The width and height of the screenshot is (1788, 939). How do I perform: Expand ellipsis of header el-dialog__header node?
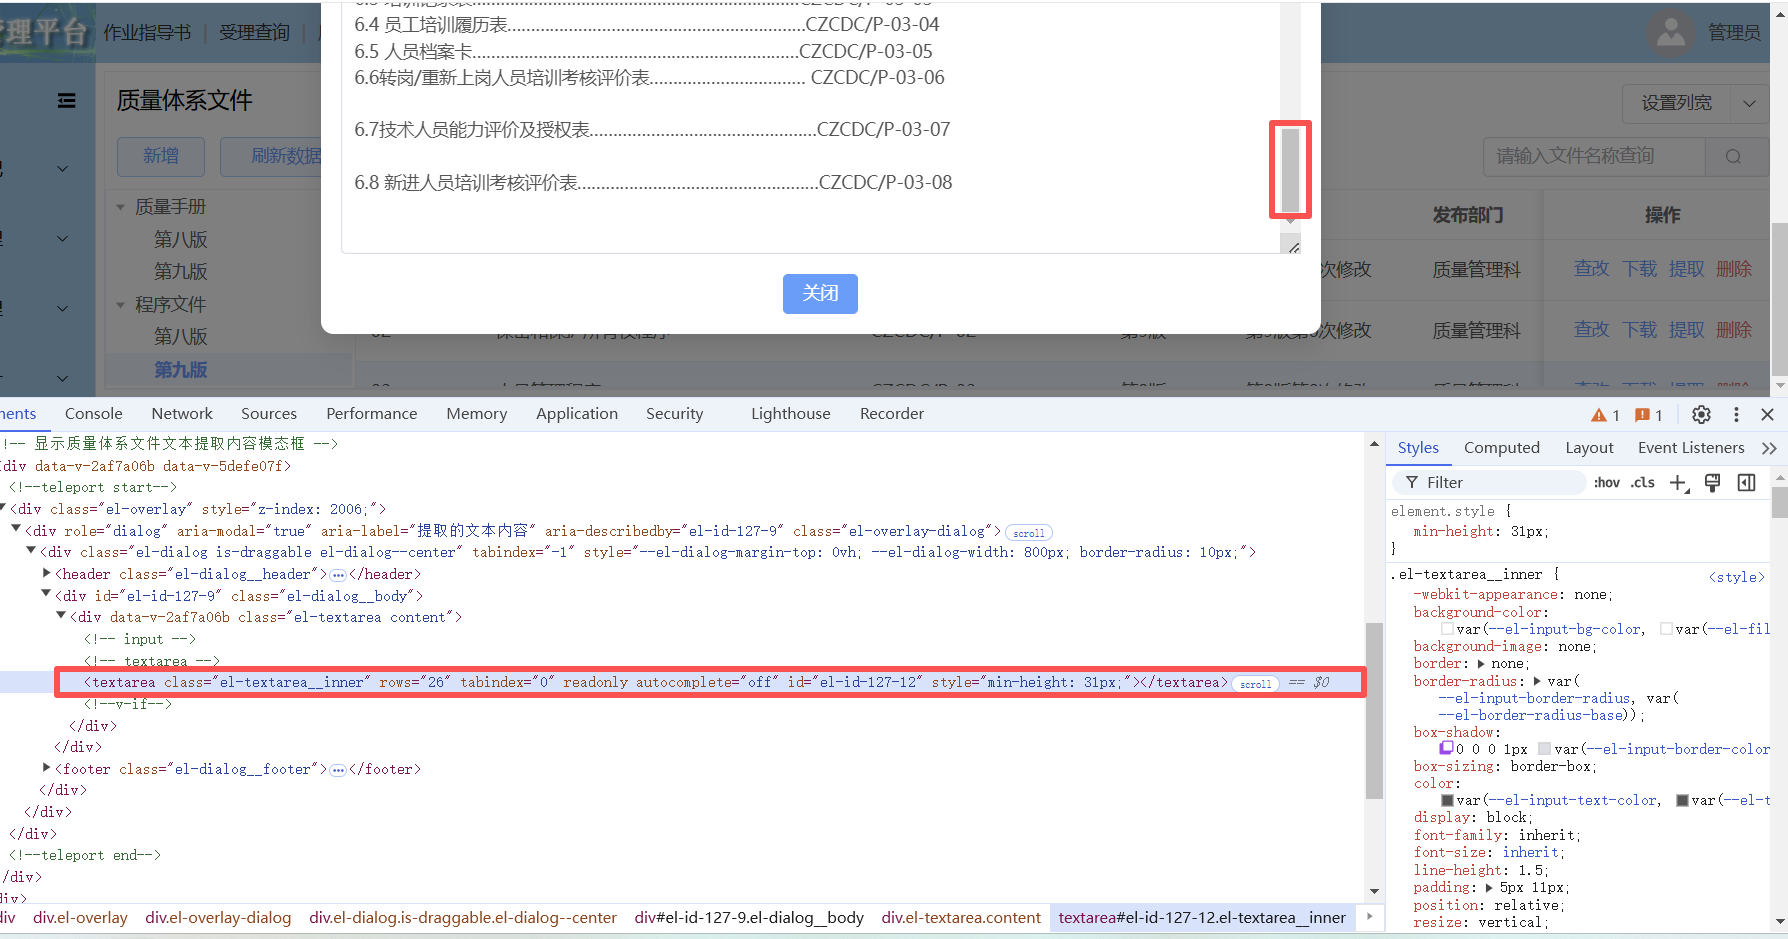338,575
